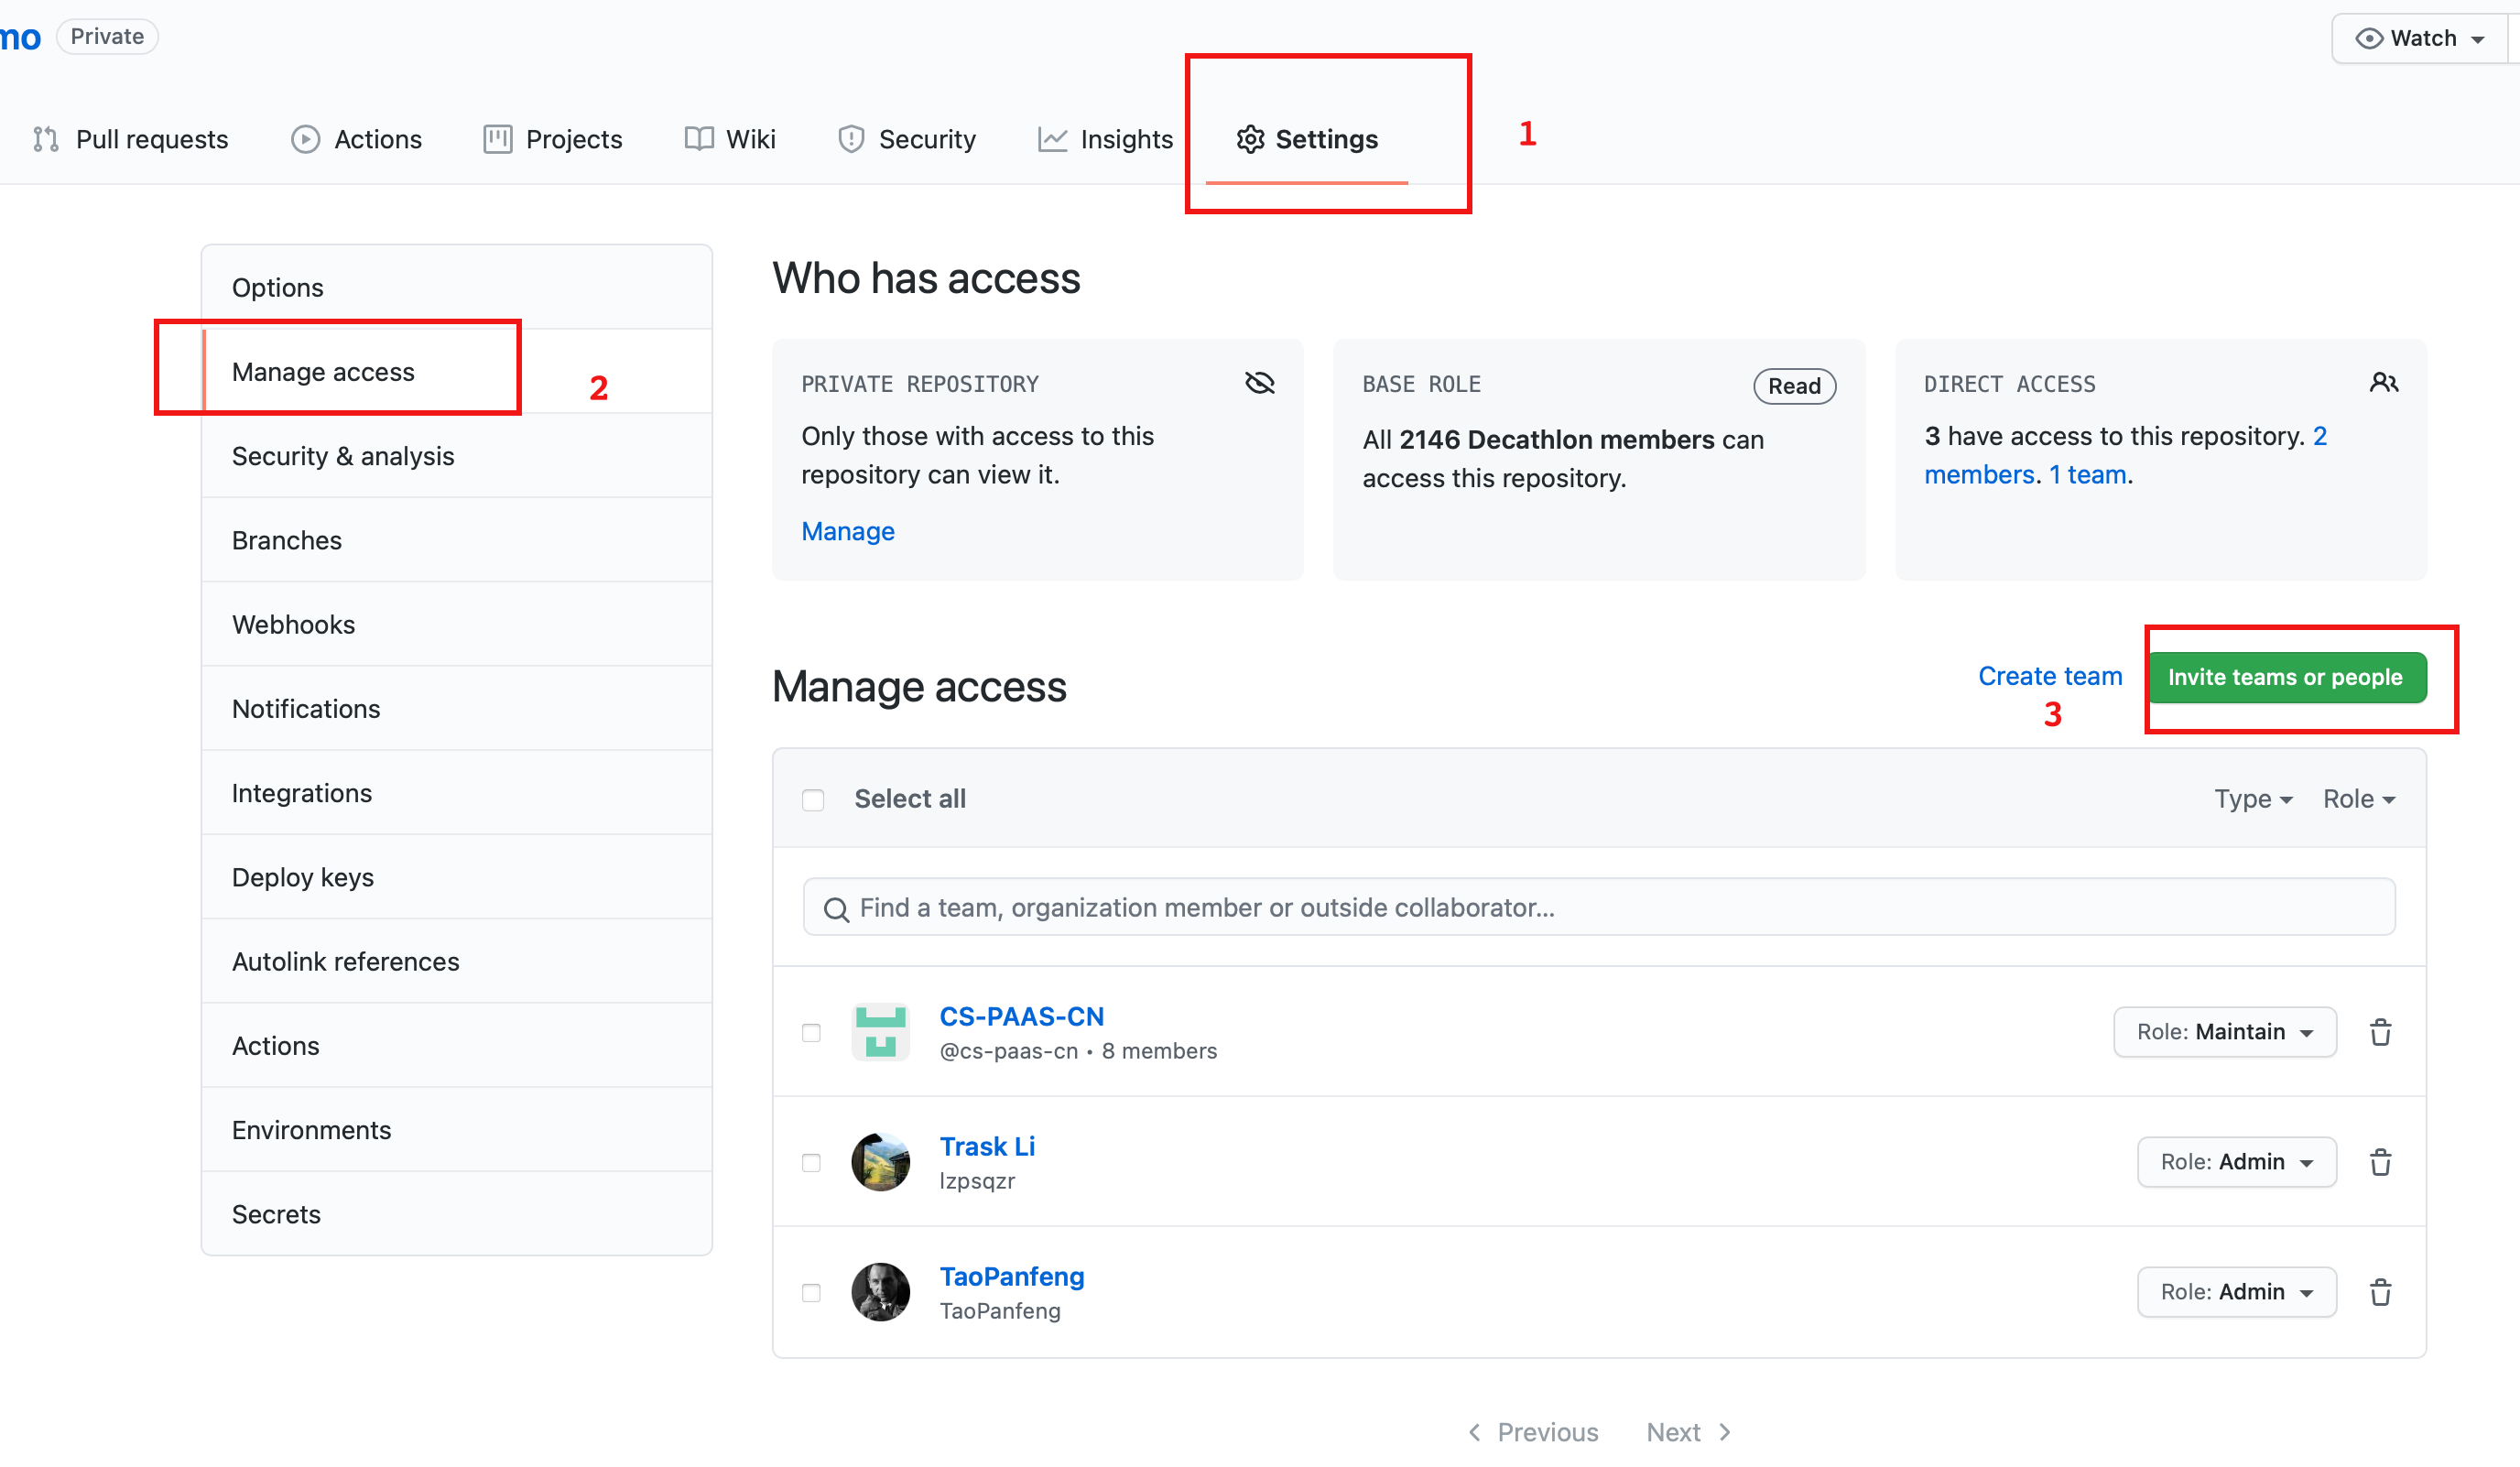The height and width of the screenshot is (1467, 2520).
Task: Click the Wiki book icon
Action: click(x=699, y=139)
